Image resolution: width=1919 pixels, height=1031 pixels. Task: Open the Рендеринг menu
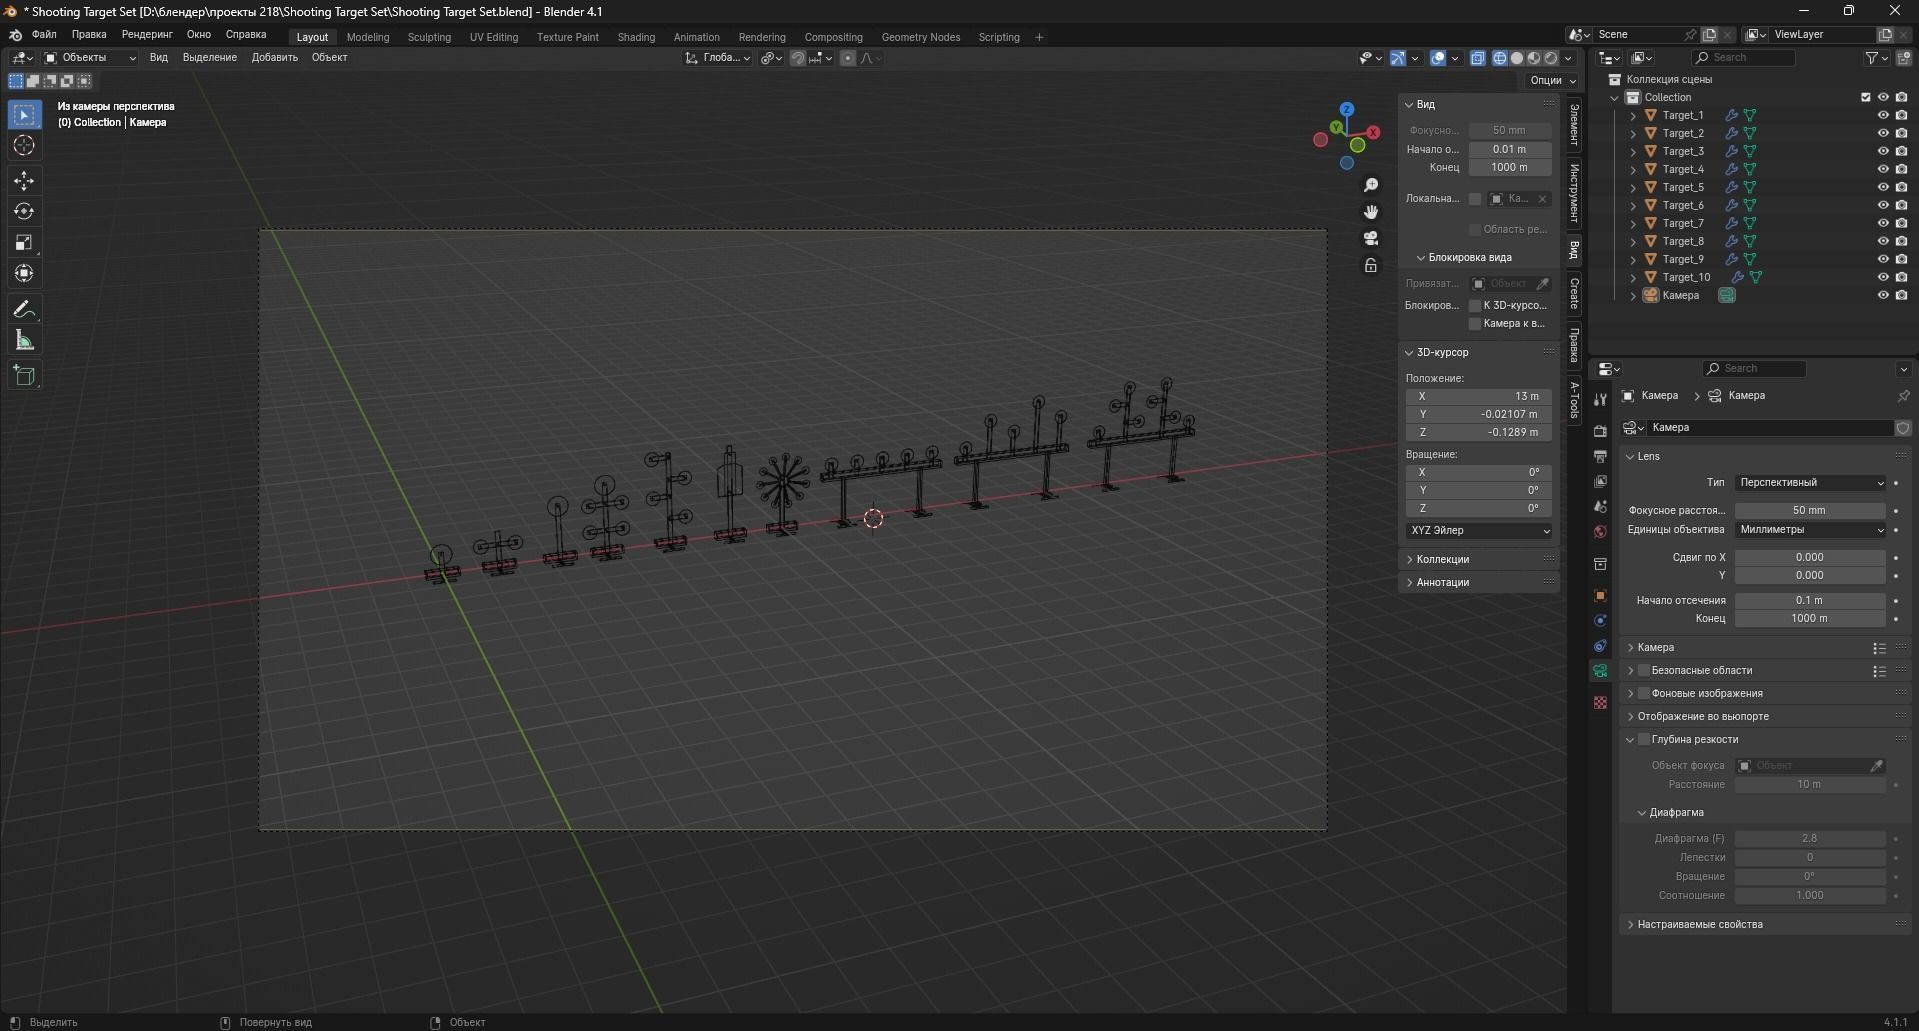pyautogui.click(x=147, y=35)
